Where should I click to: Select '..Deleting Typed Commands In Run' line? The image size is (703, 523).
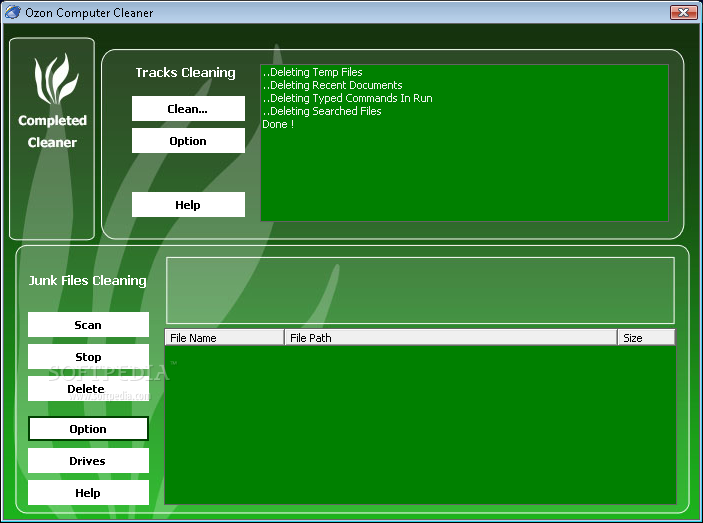tap(347, 98)
